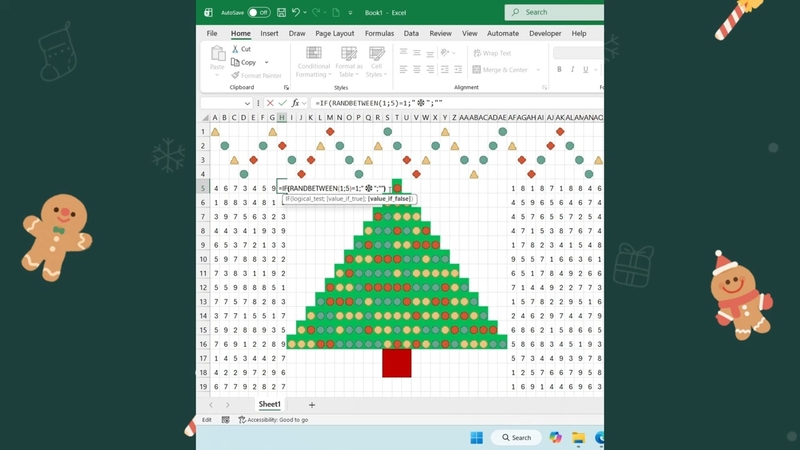The image size is (800, 450).
Task: Click the Bottom Align icon
Action: 430,53
